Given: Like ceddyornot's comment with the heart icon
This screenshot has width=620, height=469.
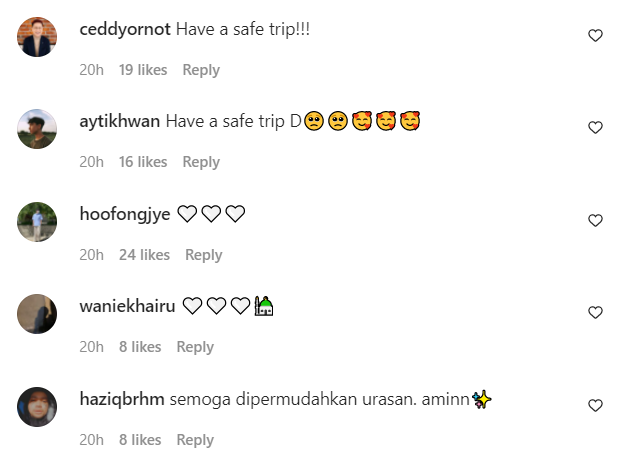Looking at the screenshot, I should (x=595, y=36).
